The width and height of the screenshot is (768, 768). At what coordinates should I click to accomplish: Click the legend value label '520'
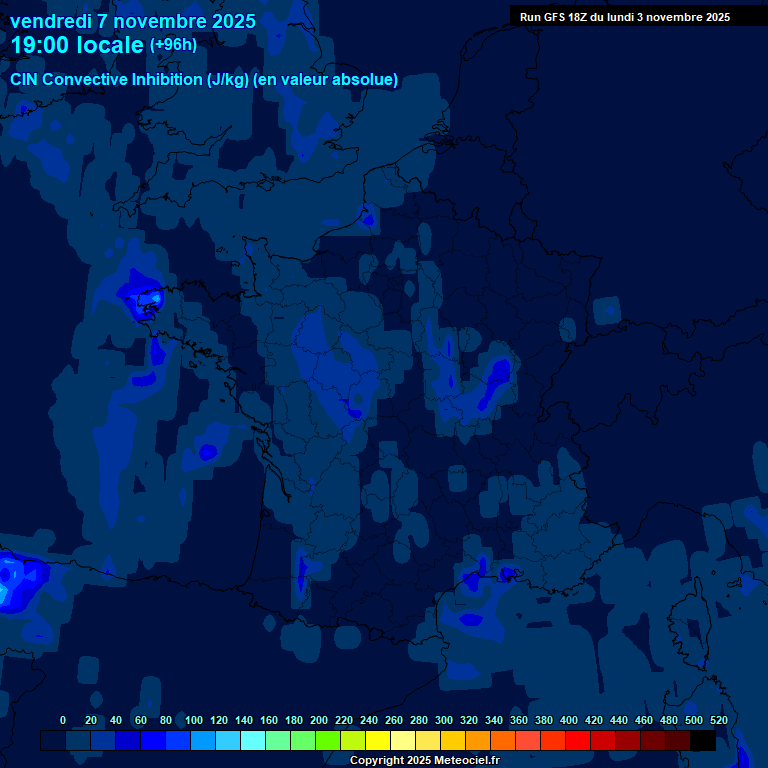tap(718, 720)
